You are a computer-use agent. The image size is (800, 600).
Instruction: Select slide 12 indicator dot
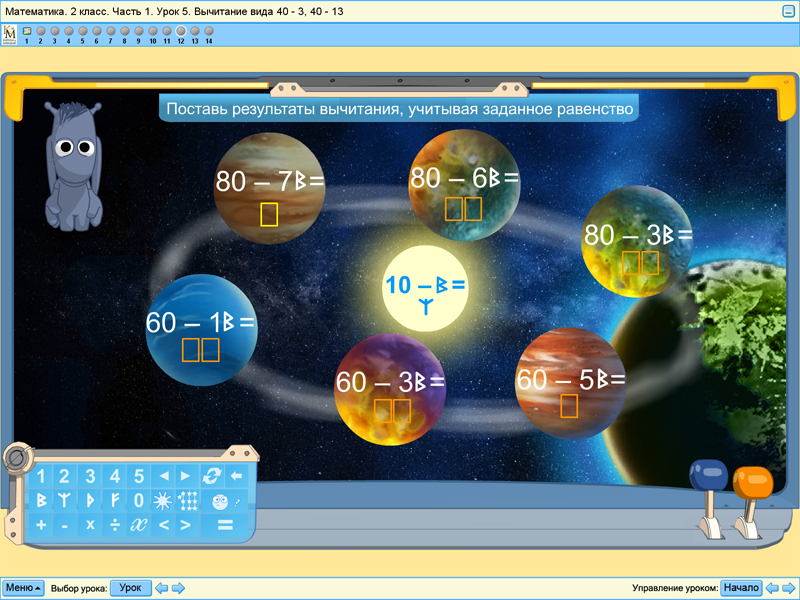pyautogui.click(x=181, y=32)
